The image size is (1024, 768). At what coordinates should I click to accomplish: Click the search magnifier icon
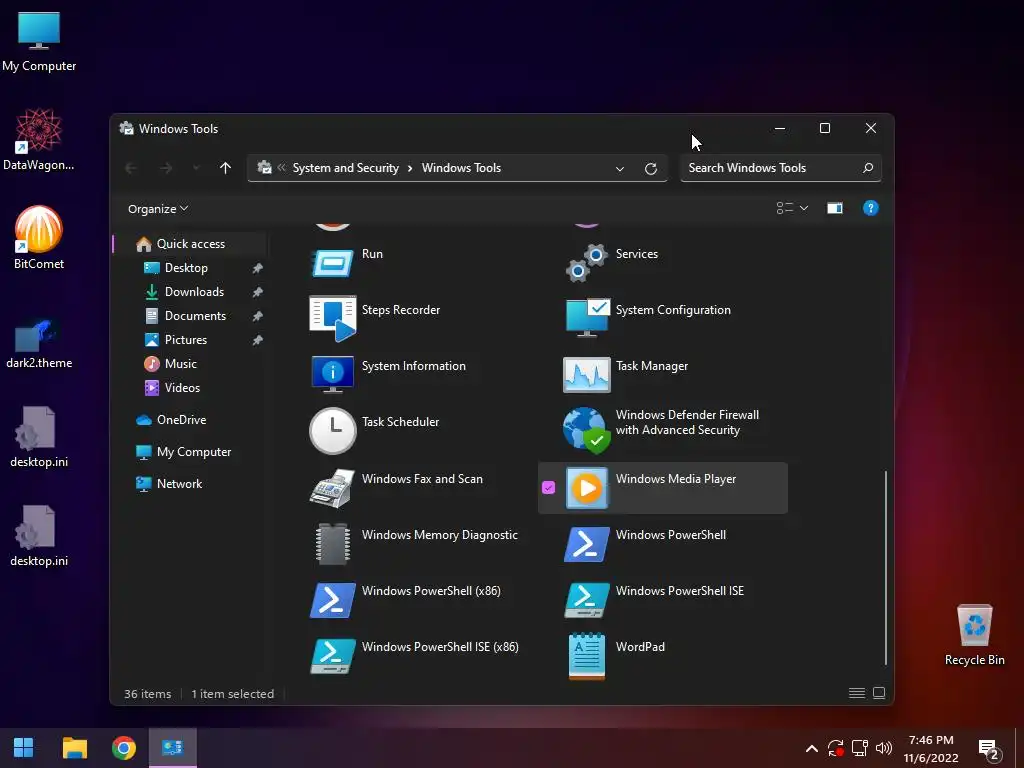pos(867,168)
